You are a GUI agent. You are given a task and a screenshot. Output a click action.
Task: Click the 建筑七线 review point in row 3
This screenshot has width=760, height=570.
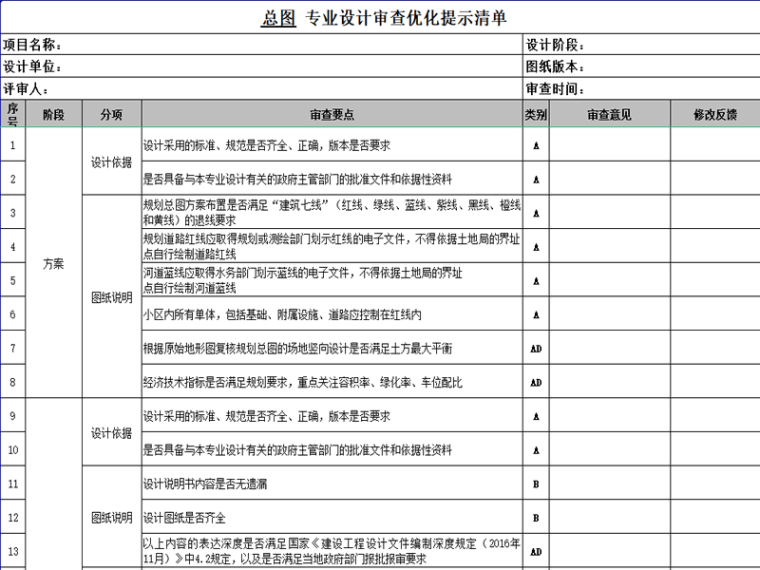point(331,212)
